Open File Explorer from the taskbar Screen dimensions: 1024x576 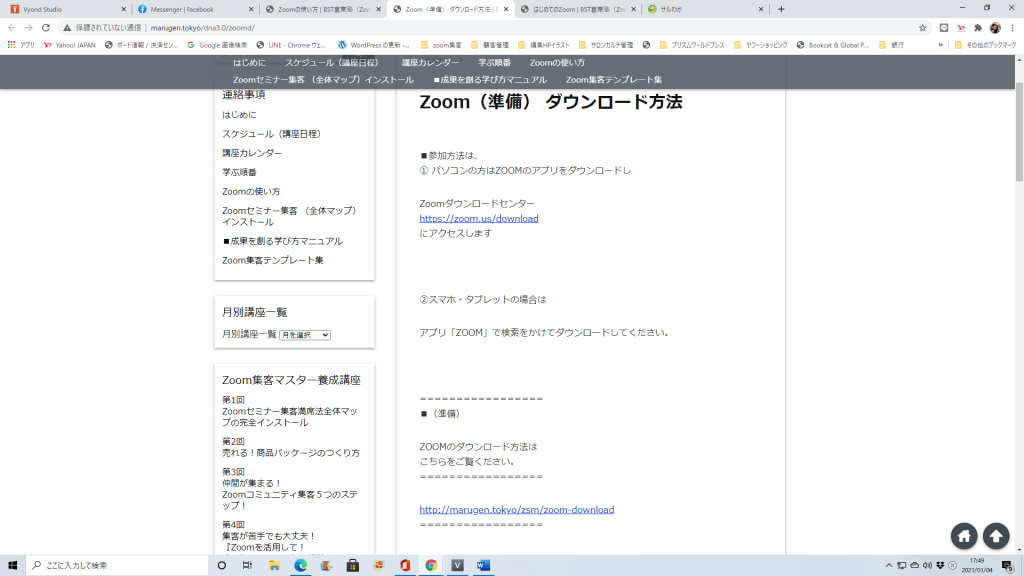tap(274, 565)
